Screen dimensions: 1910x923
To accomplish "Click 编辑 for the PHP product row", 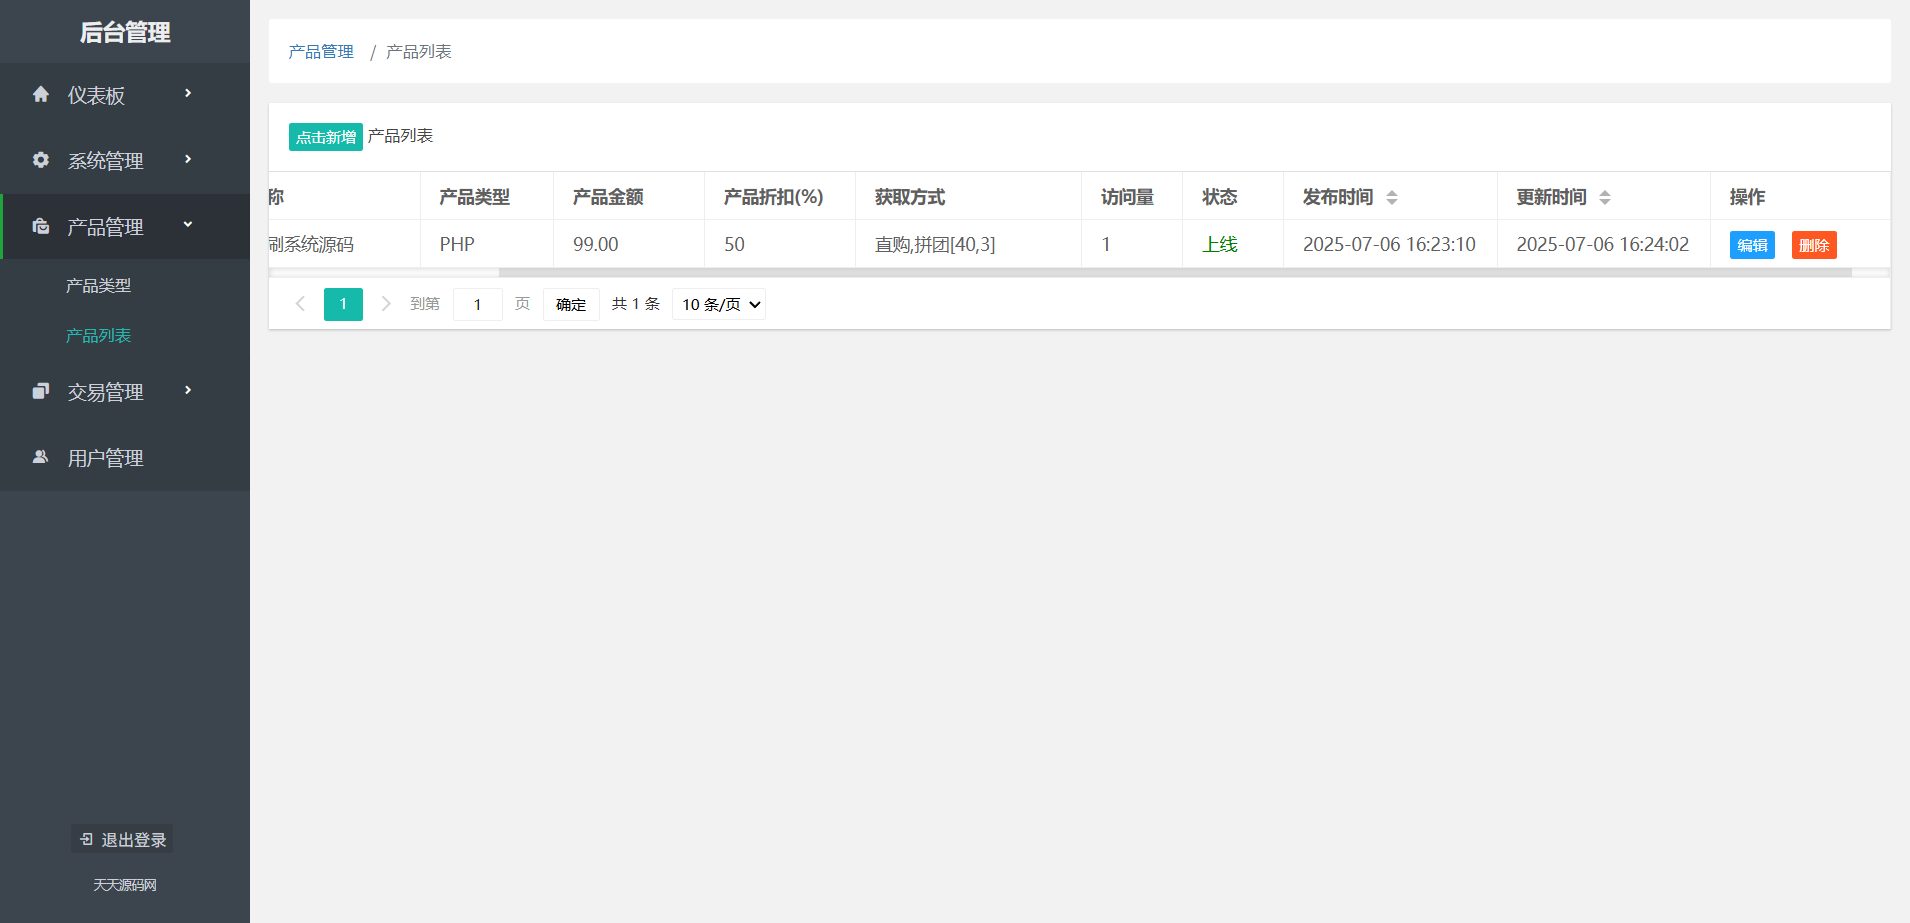I will [x=1752, y=245].
